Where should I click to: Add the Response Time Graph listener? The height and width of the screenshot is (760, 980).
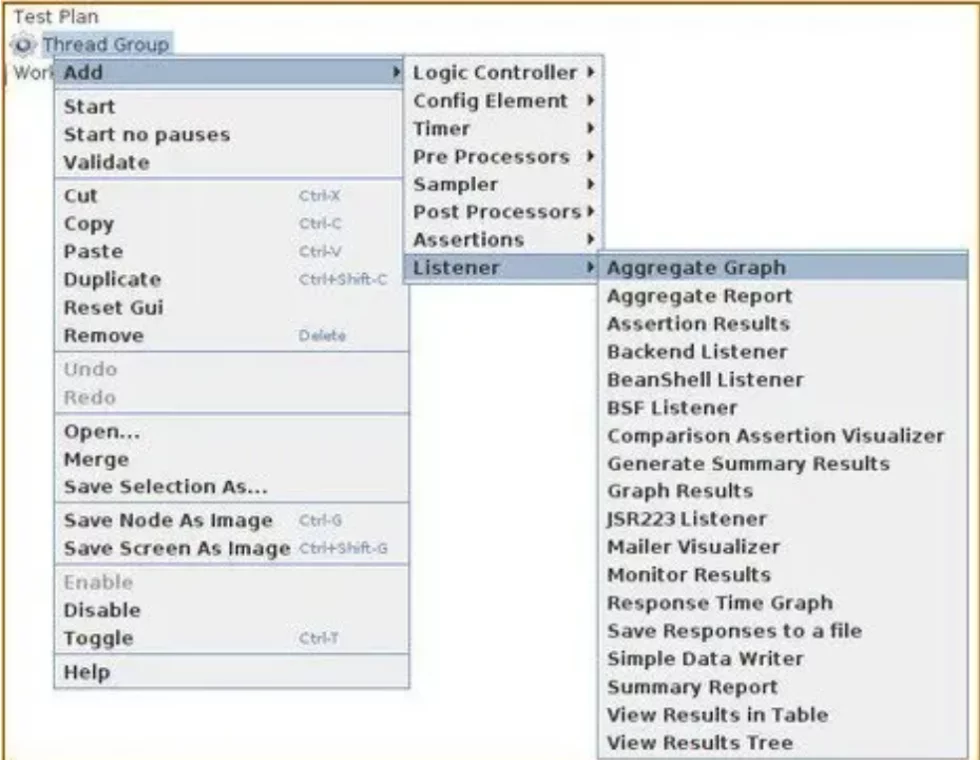tap(719, 603)
